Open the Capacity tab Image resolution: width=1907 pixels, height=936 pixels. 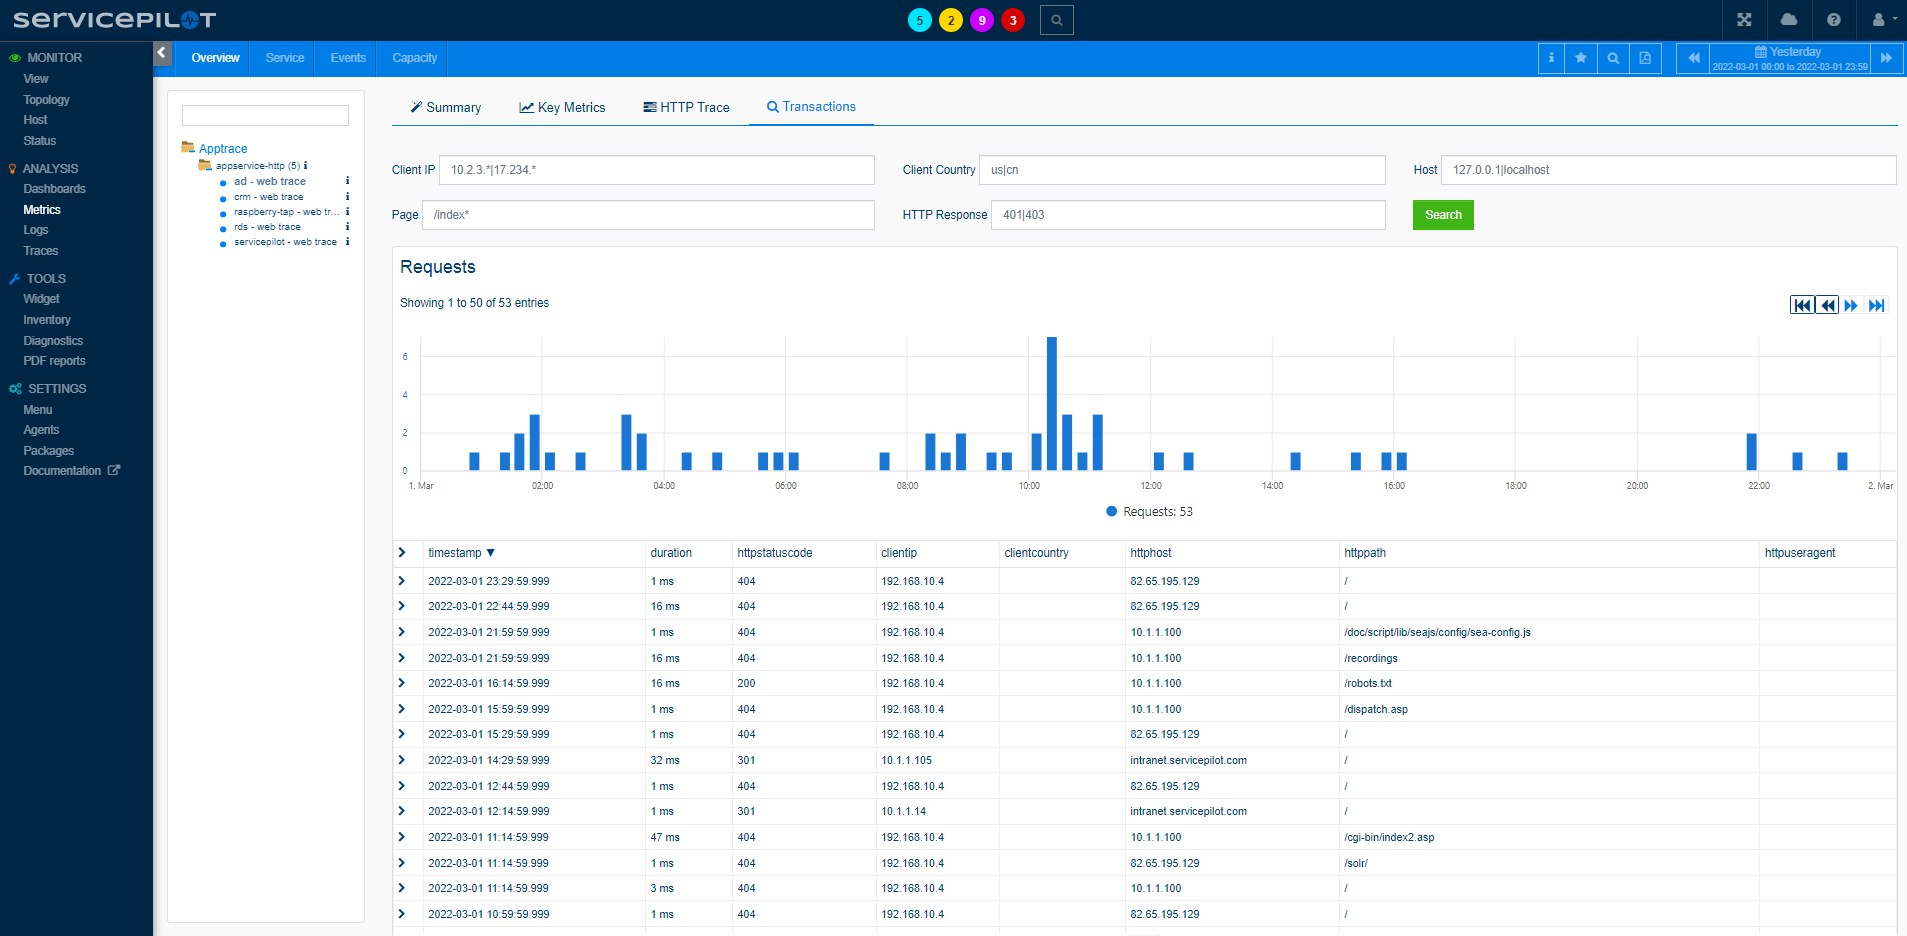click(414, 58)
